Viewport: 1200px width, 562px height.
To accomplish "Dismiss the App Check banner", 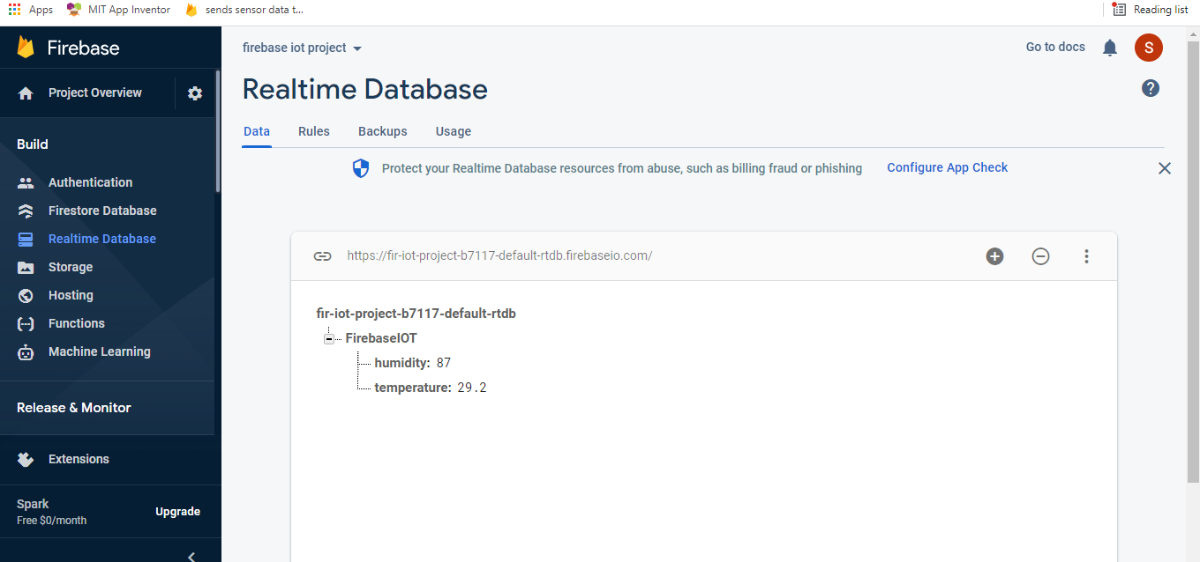I will click(1165, 169).
